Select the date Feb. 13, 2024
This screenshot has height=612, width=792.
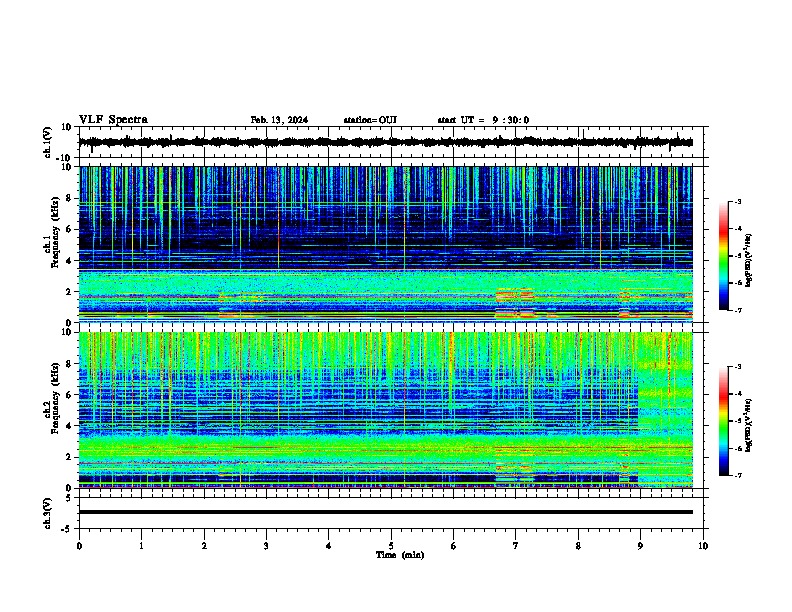(279, 120)
